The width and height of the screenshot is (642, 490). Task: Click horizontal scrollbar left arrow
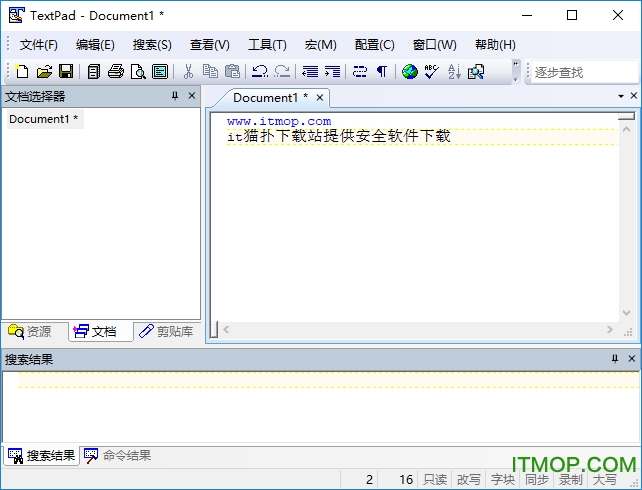point(226,330)
